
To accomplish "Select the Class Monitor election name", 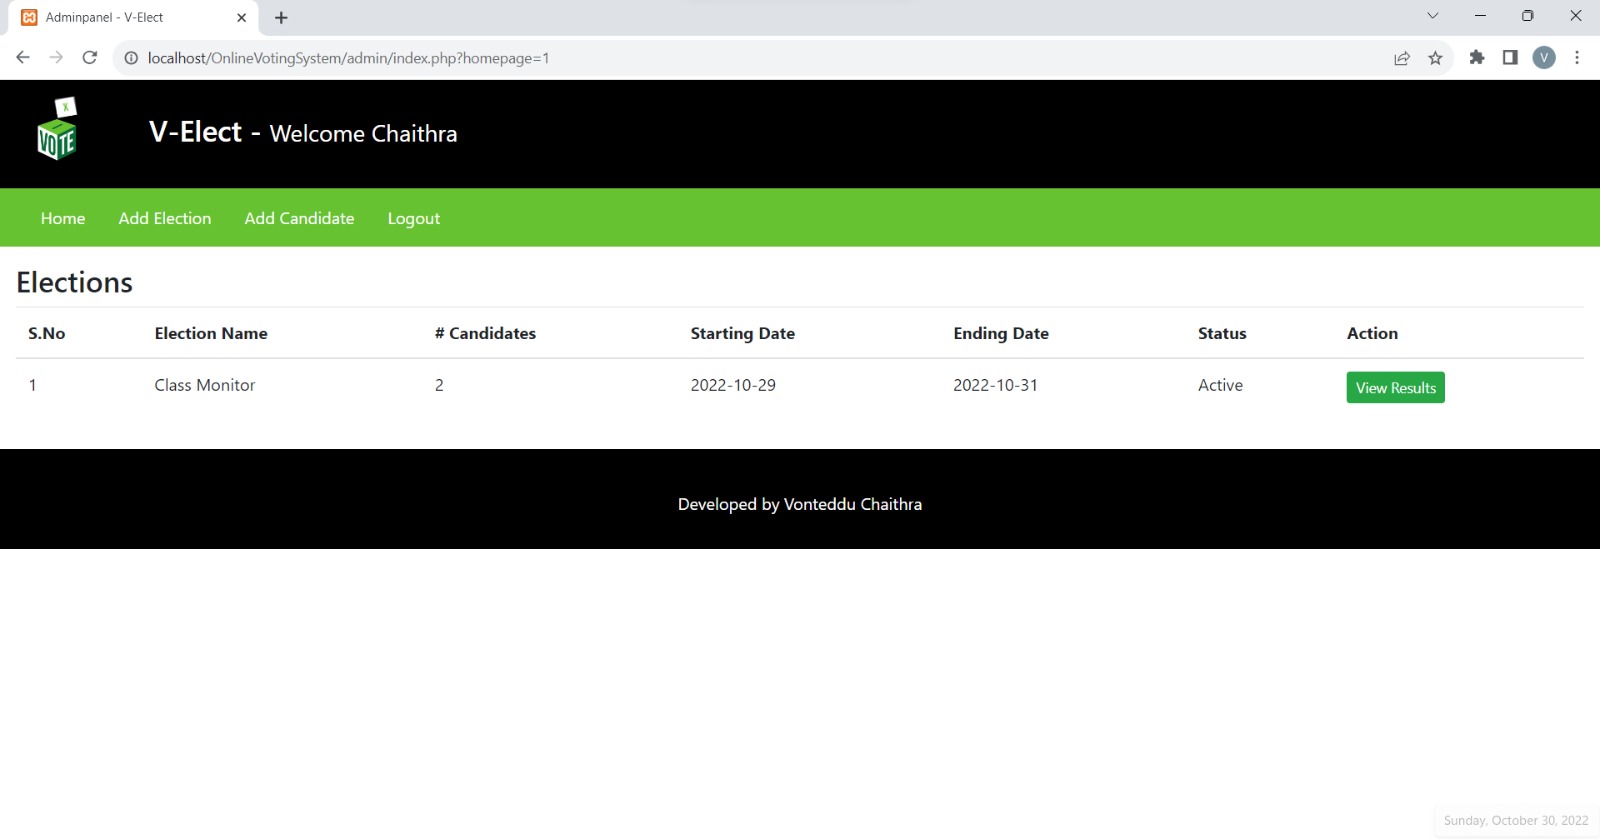I will [x=205, y=385].
